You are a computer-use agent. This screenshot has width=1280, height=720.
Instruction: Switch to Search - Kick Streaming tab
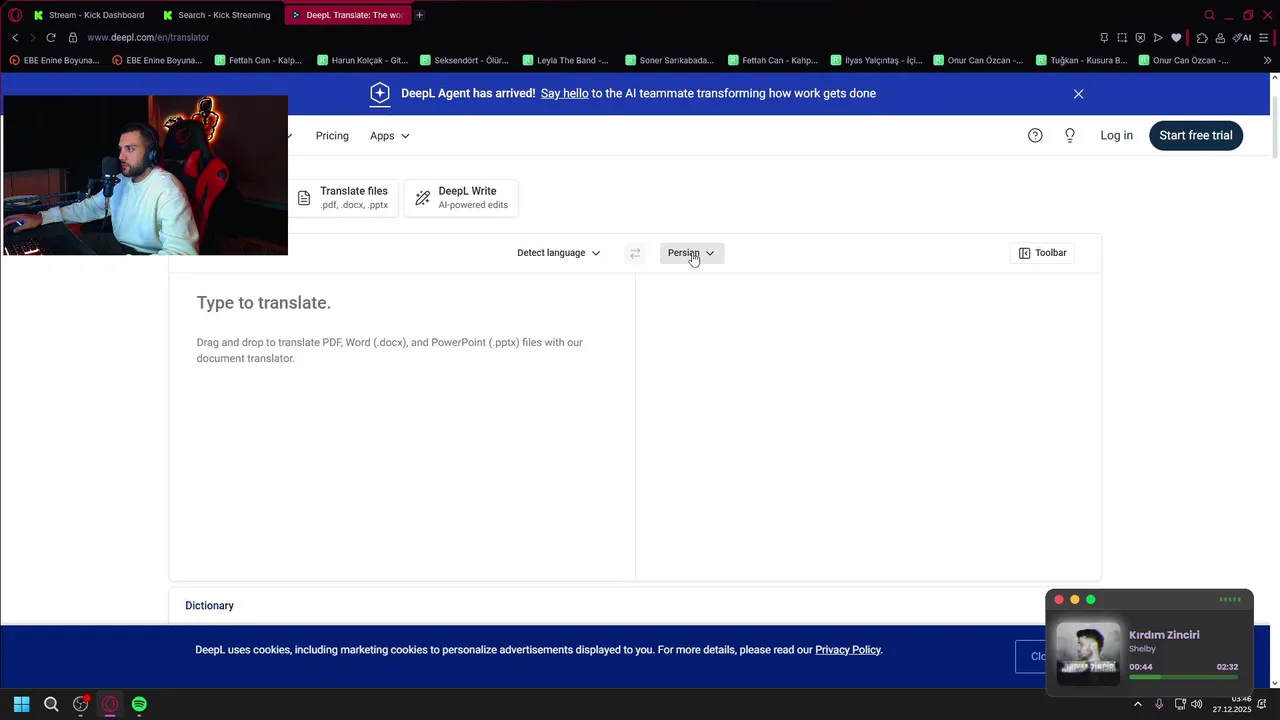(217, 15)
